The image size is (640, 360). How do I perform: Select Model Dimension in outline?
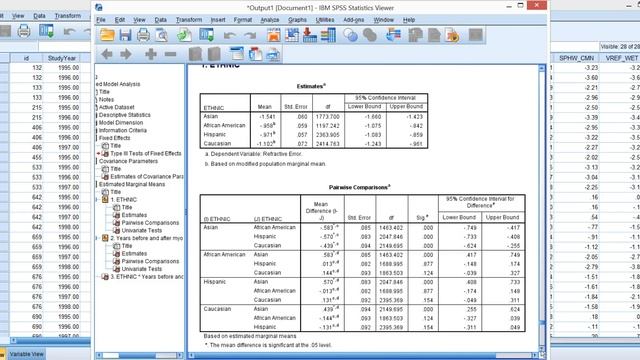click(x=121, y=123)
